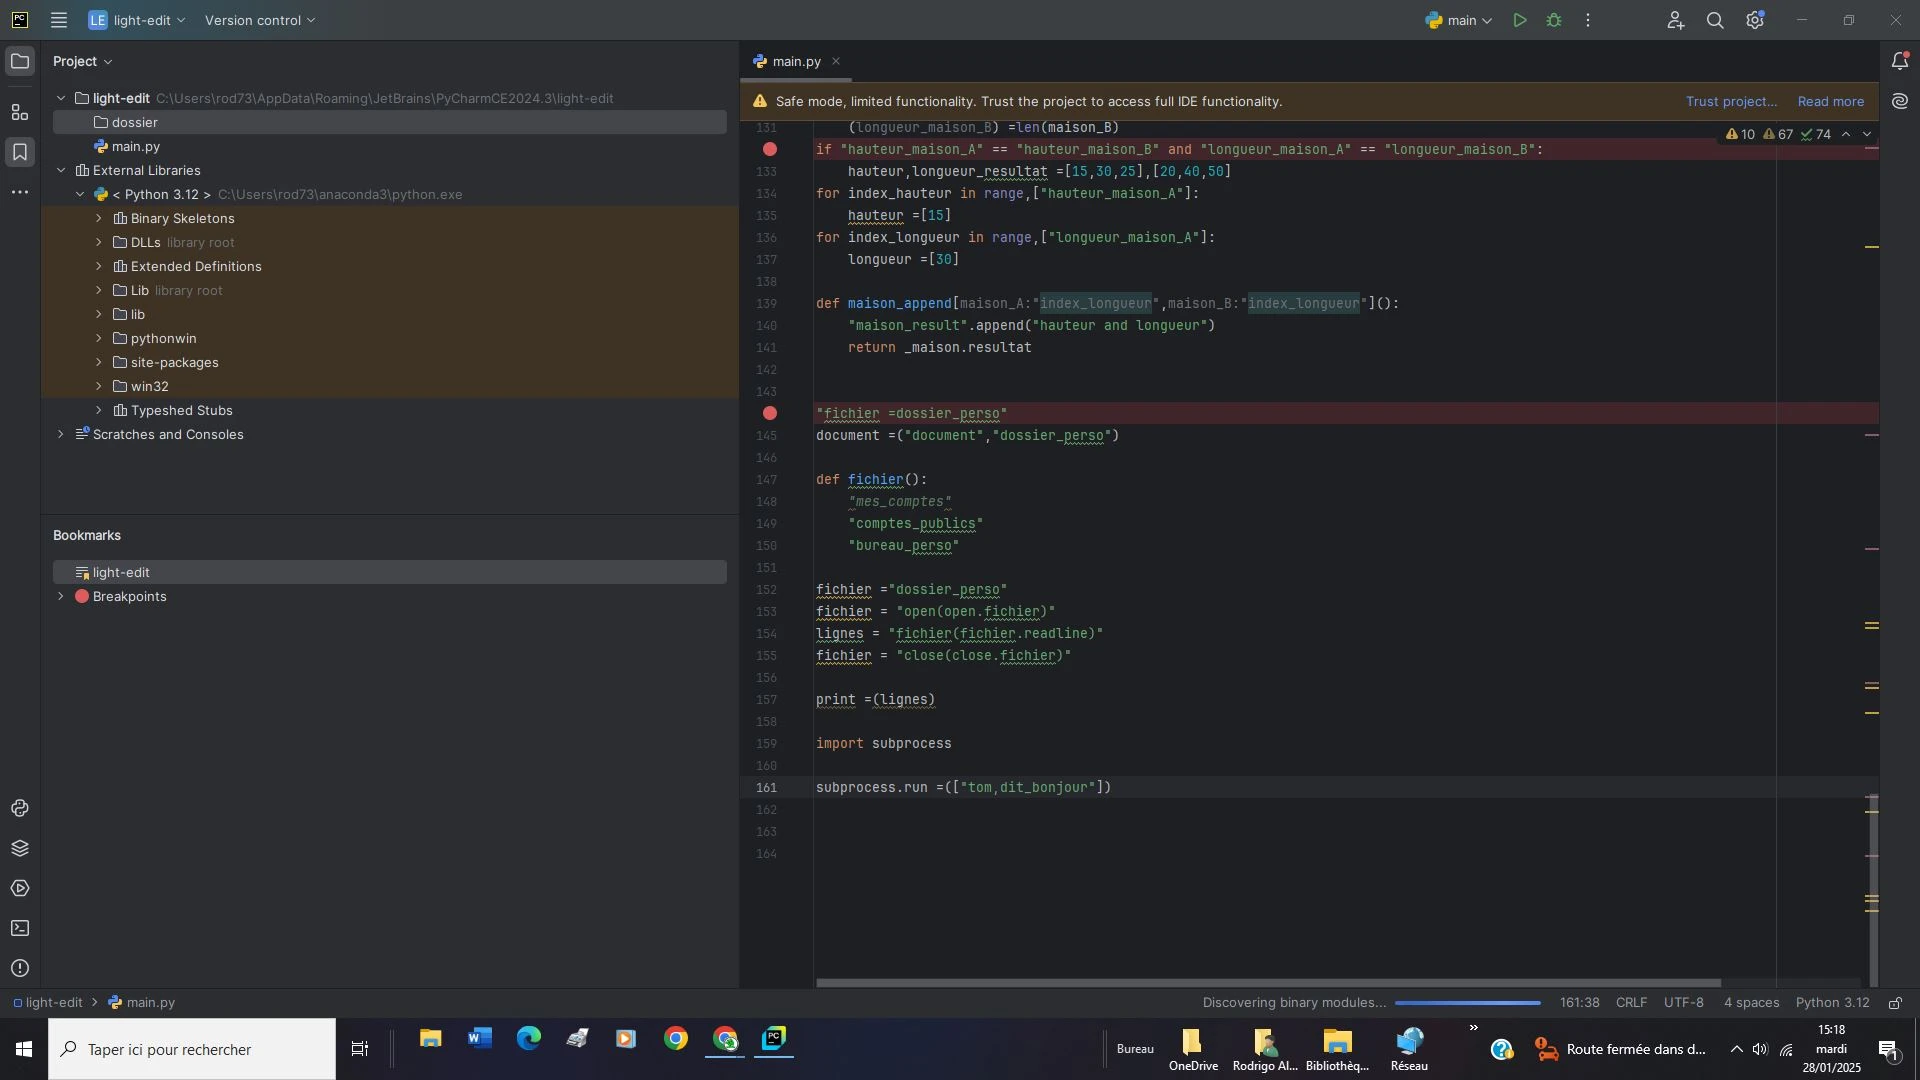This screenshot has height=1080, width=1920.
Task: Toggle breakpoint on the fichier dossier_perso line
Action: point(769,413)
